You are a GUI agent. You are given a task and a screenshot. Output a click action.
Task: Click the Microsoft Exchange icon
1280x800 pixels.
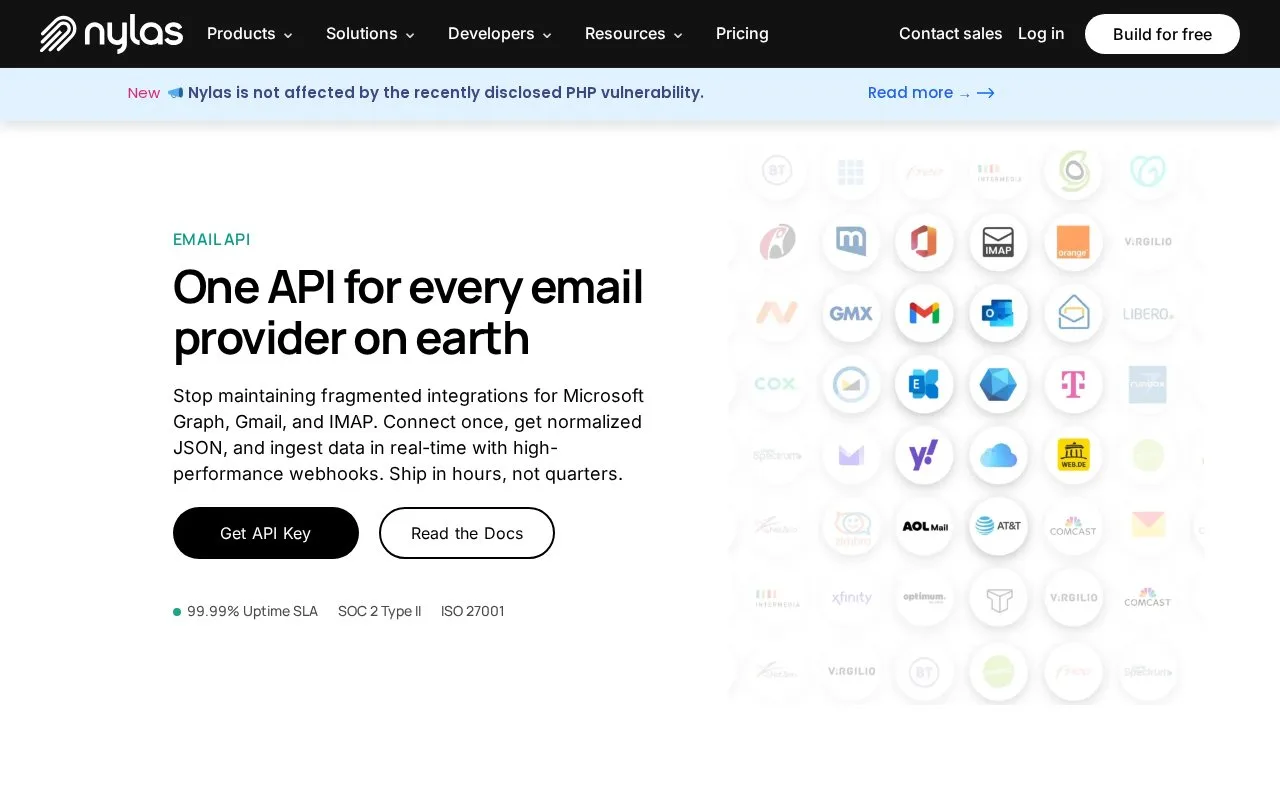pyautogui.click(x=924, y=384)
